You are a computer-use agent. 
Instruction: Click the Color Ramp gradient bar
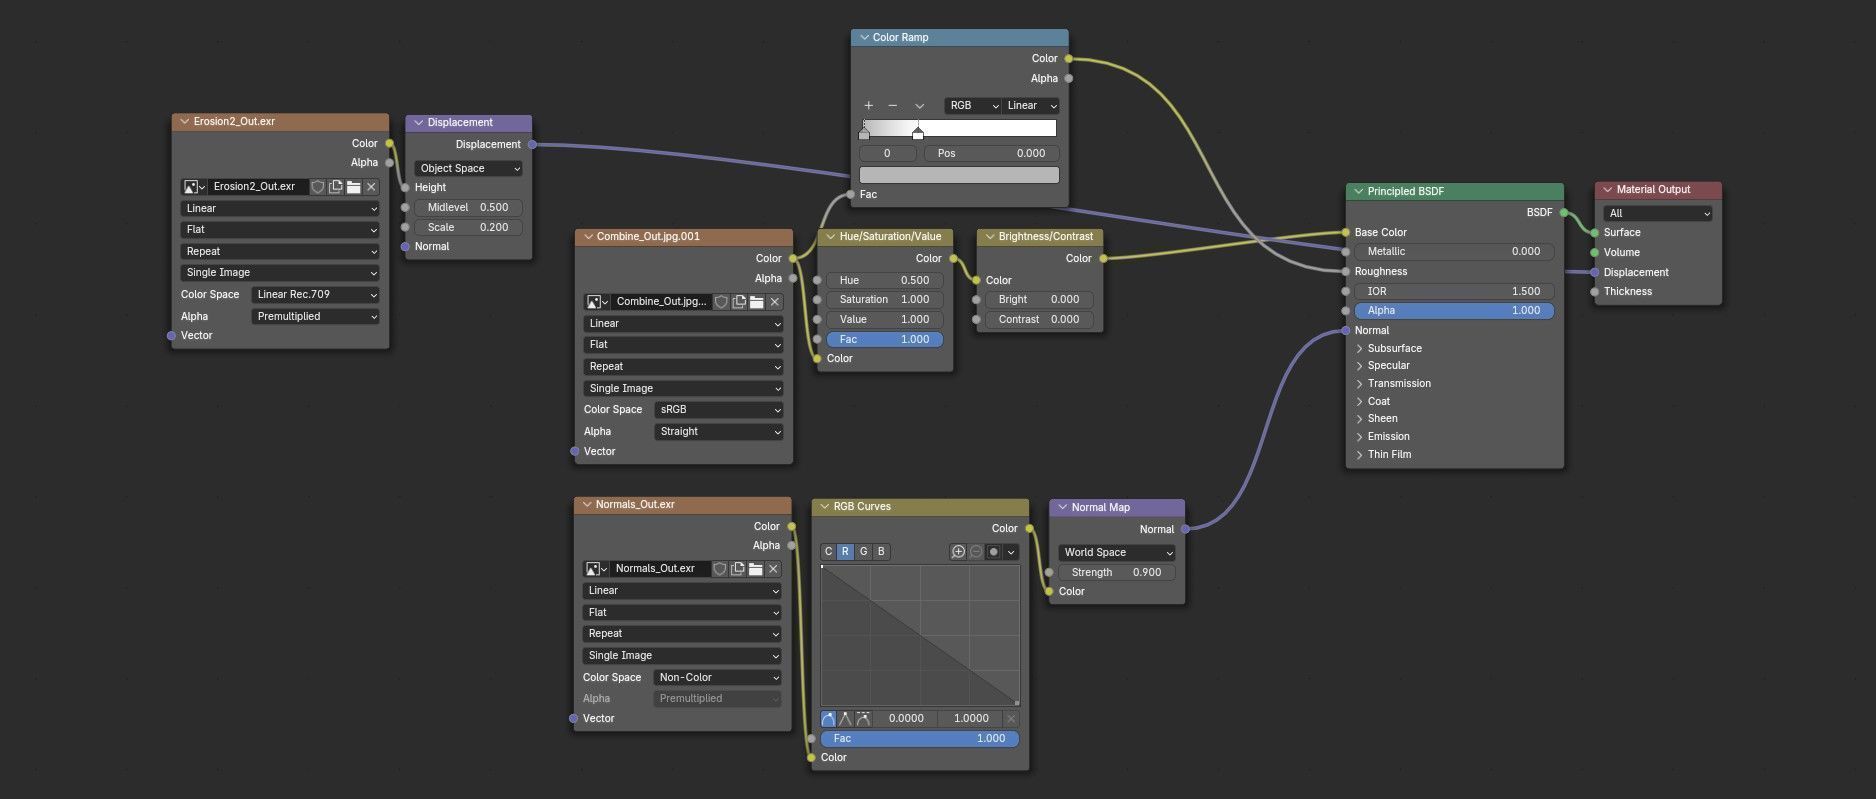959,128
